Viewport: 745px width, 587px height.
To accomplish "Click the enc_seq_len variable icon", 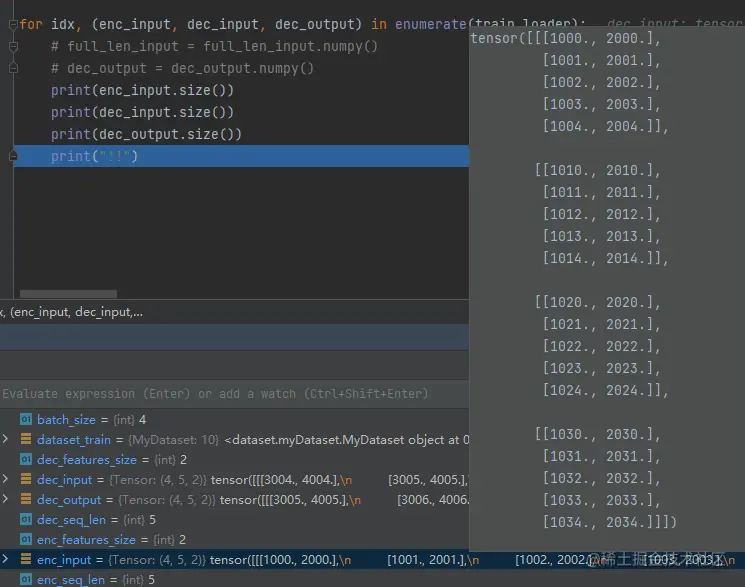I will click(26, 579).
